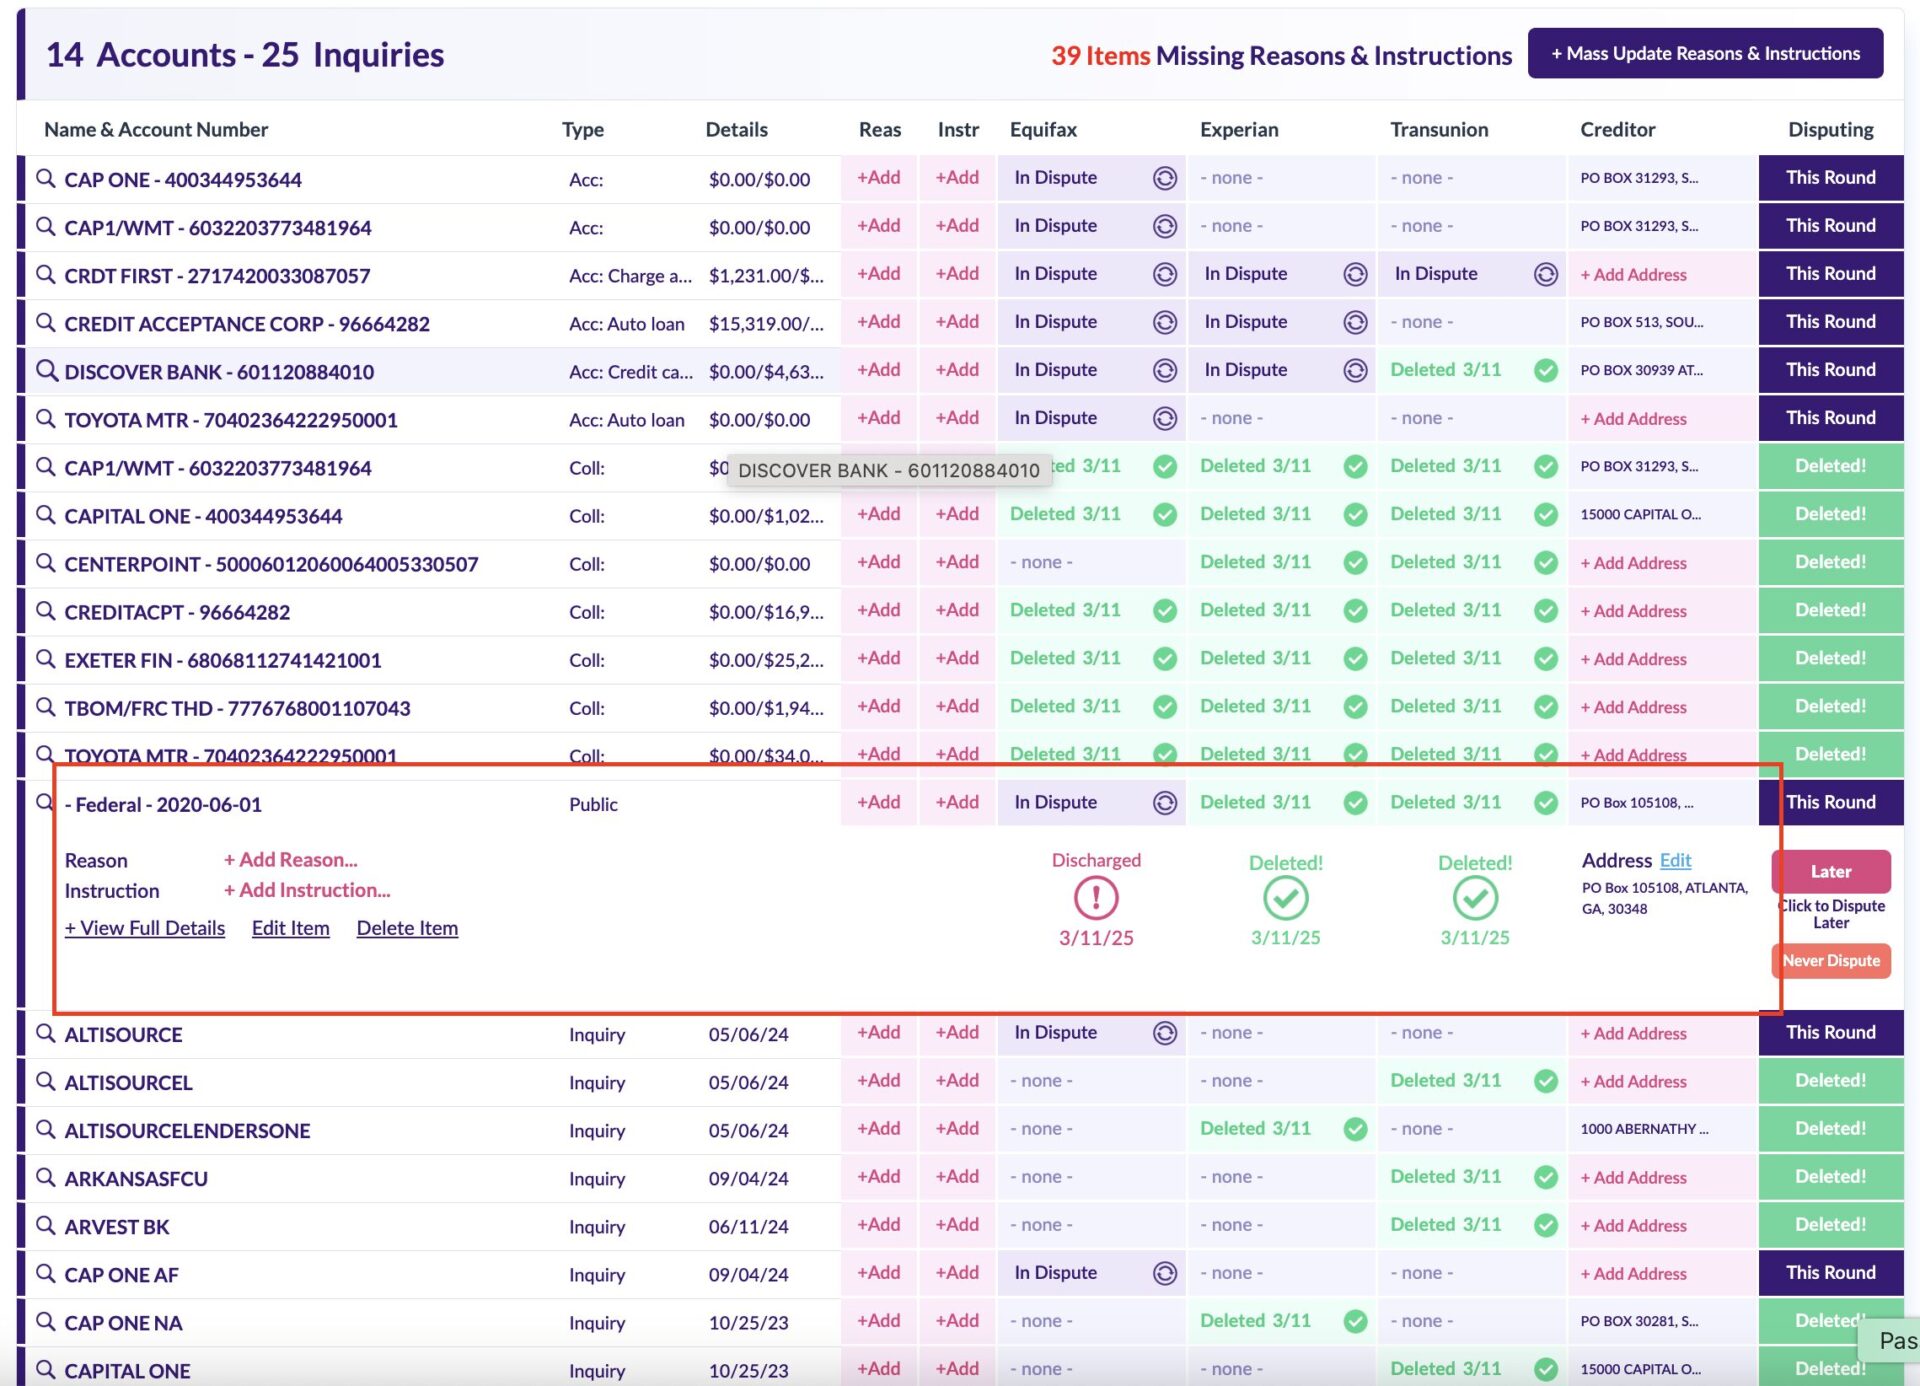
Task: Click magnifier icon for ARVEST BK inquiry
Action: pos(45,1225)
